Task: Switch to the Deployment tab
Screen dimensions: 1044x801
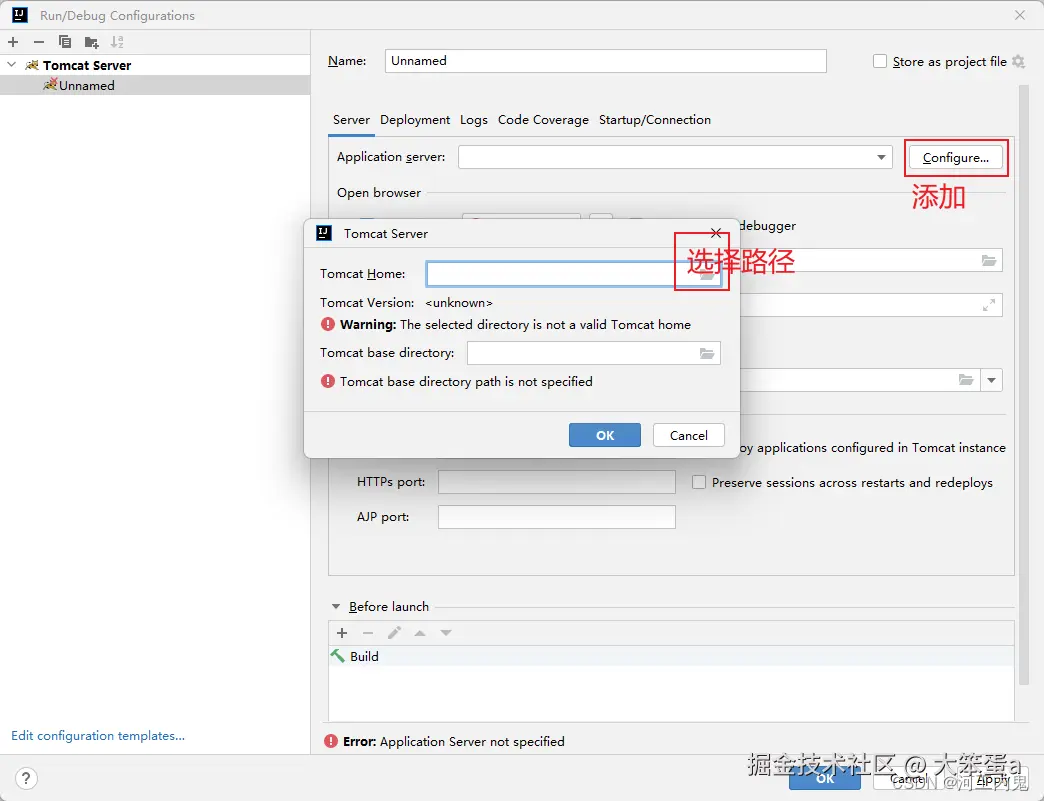Action: tap(415, 120)
